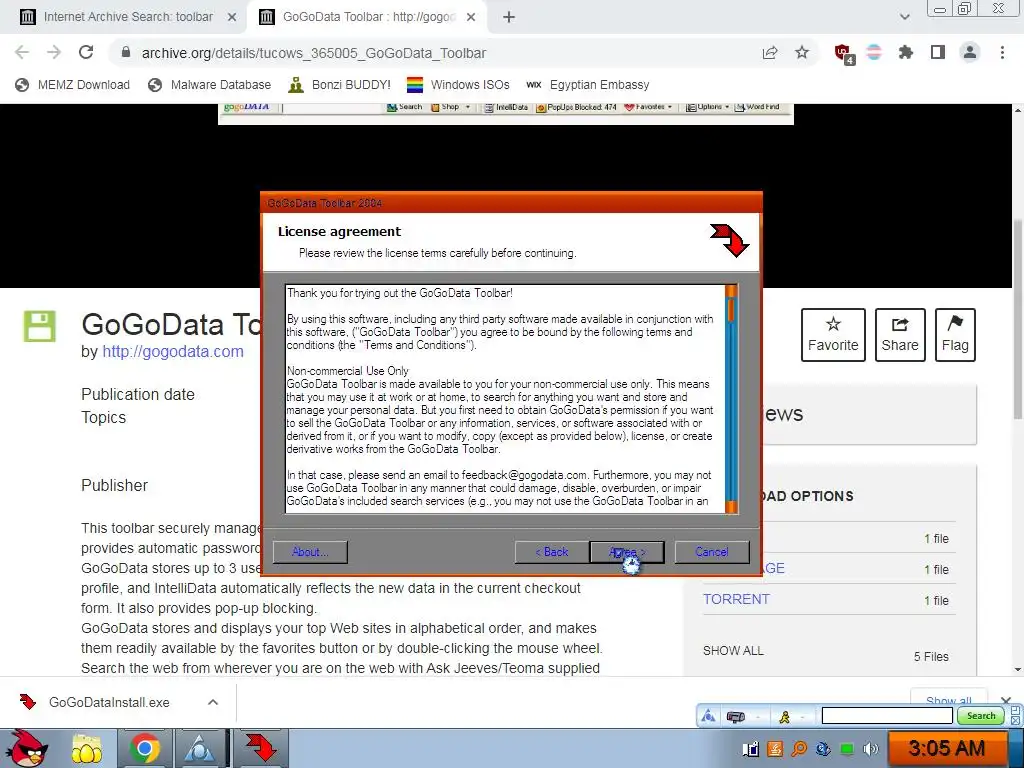Open Bonzi BUDDY! bookmark
This screenshot has height=768, width=1024.
coord(340,85)
